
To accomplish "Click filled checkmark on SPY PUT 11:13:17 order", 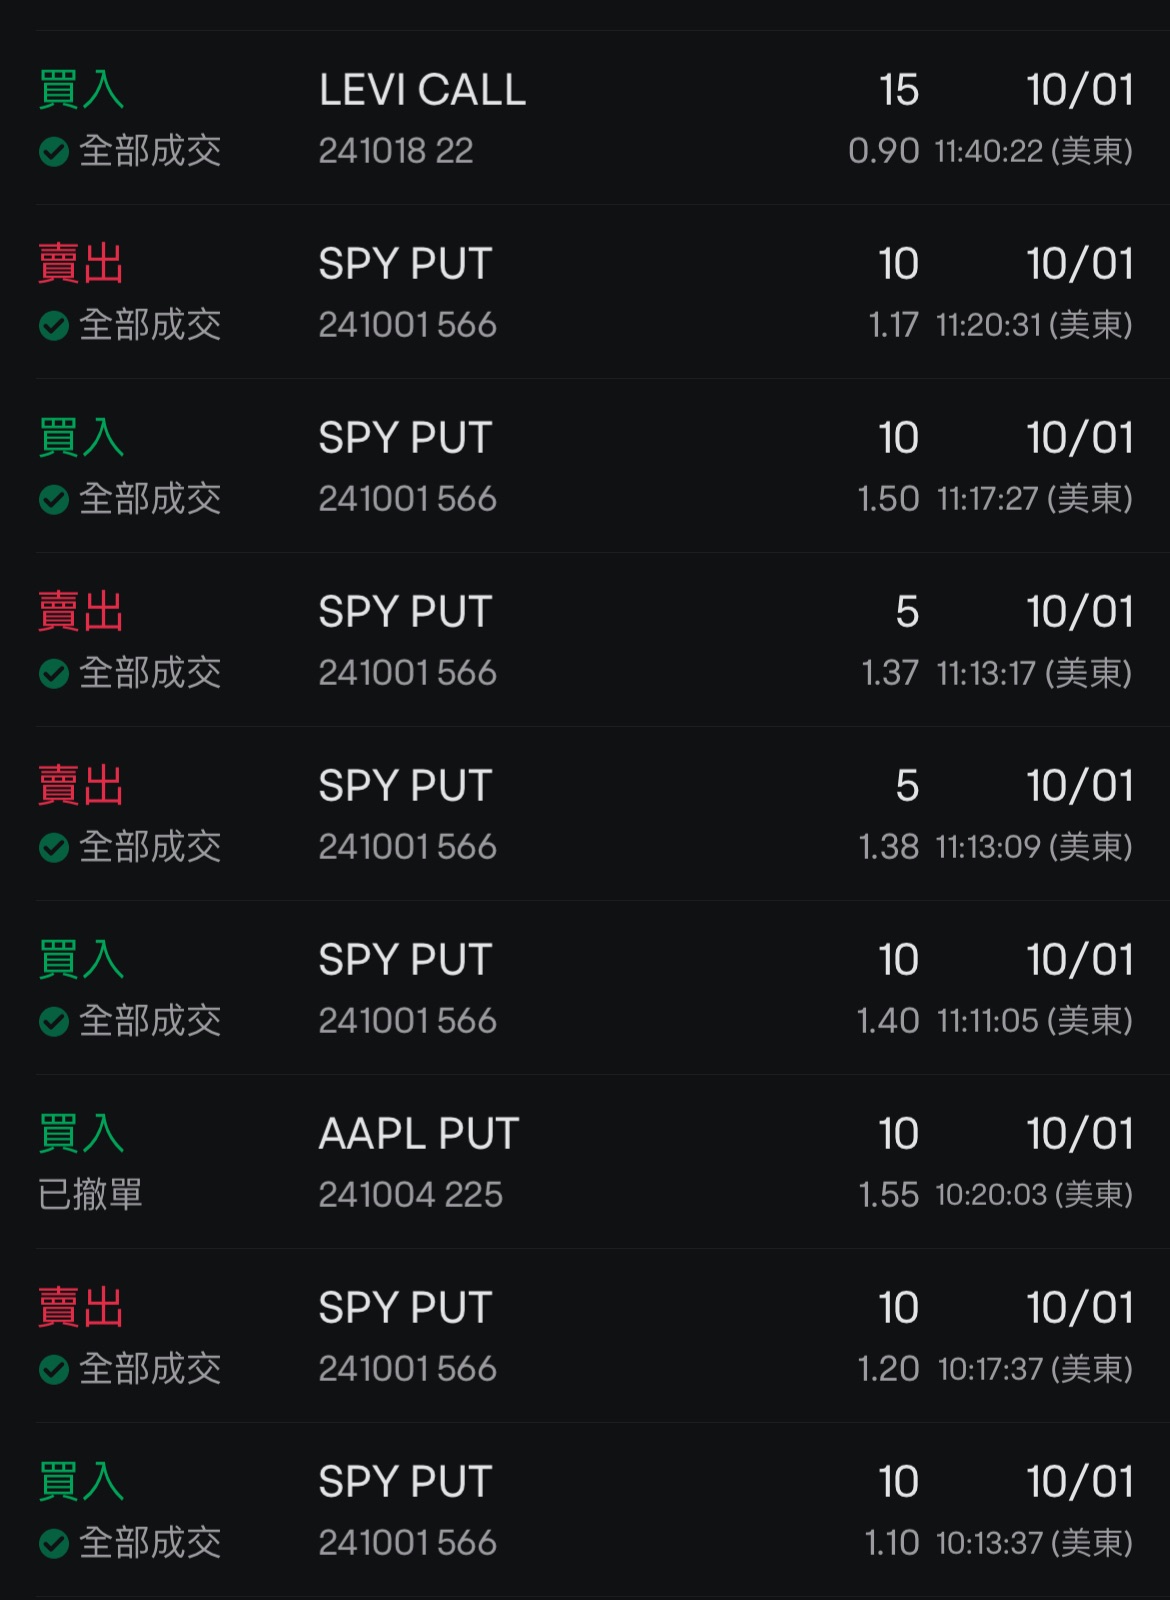I will [x=54, y=674].
